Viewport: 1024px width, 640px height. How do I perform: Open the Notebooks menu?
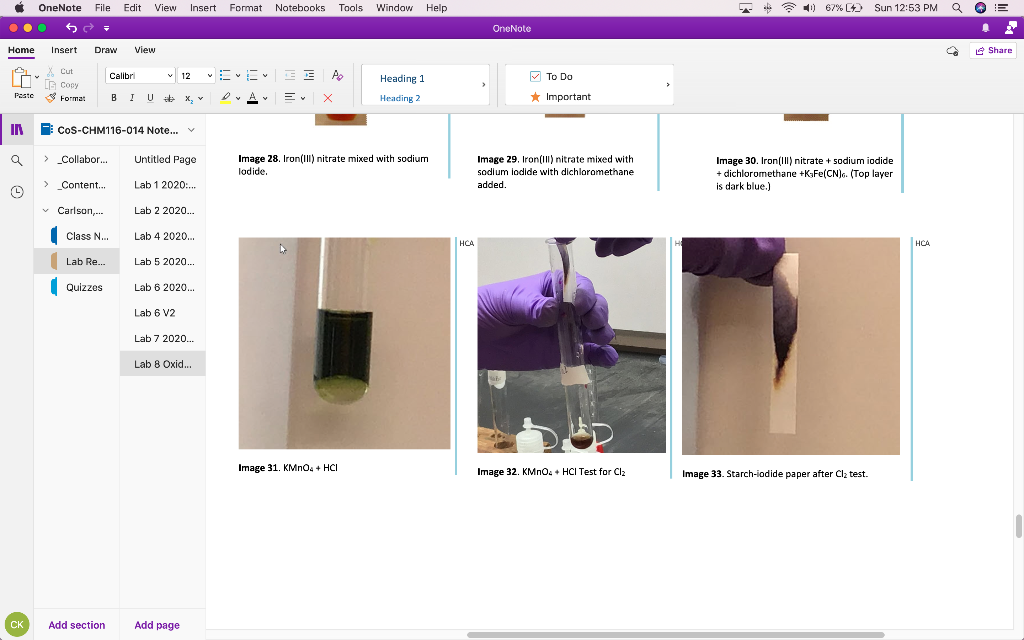(300, 8)
